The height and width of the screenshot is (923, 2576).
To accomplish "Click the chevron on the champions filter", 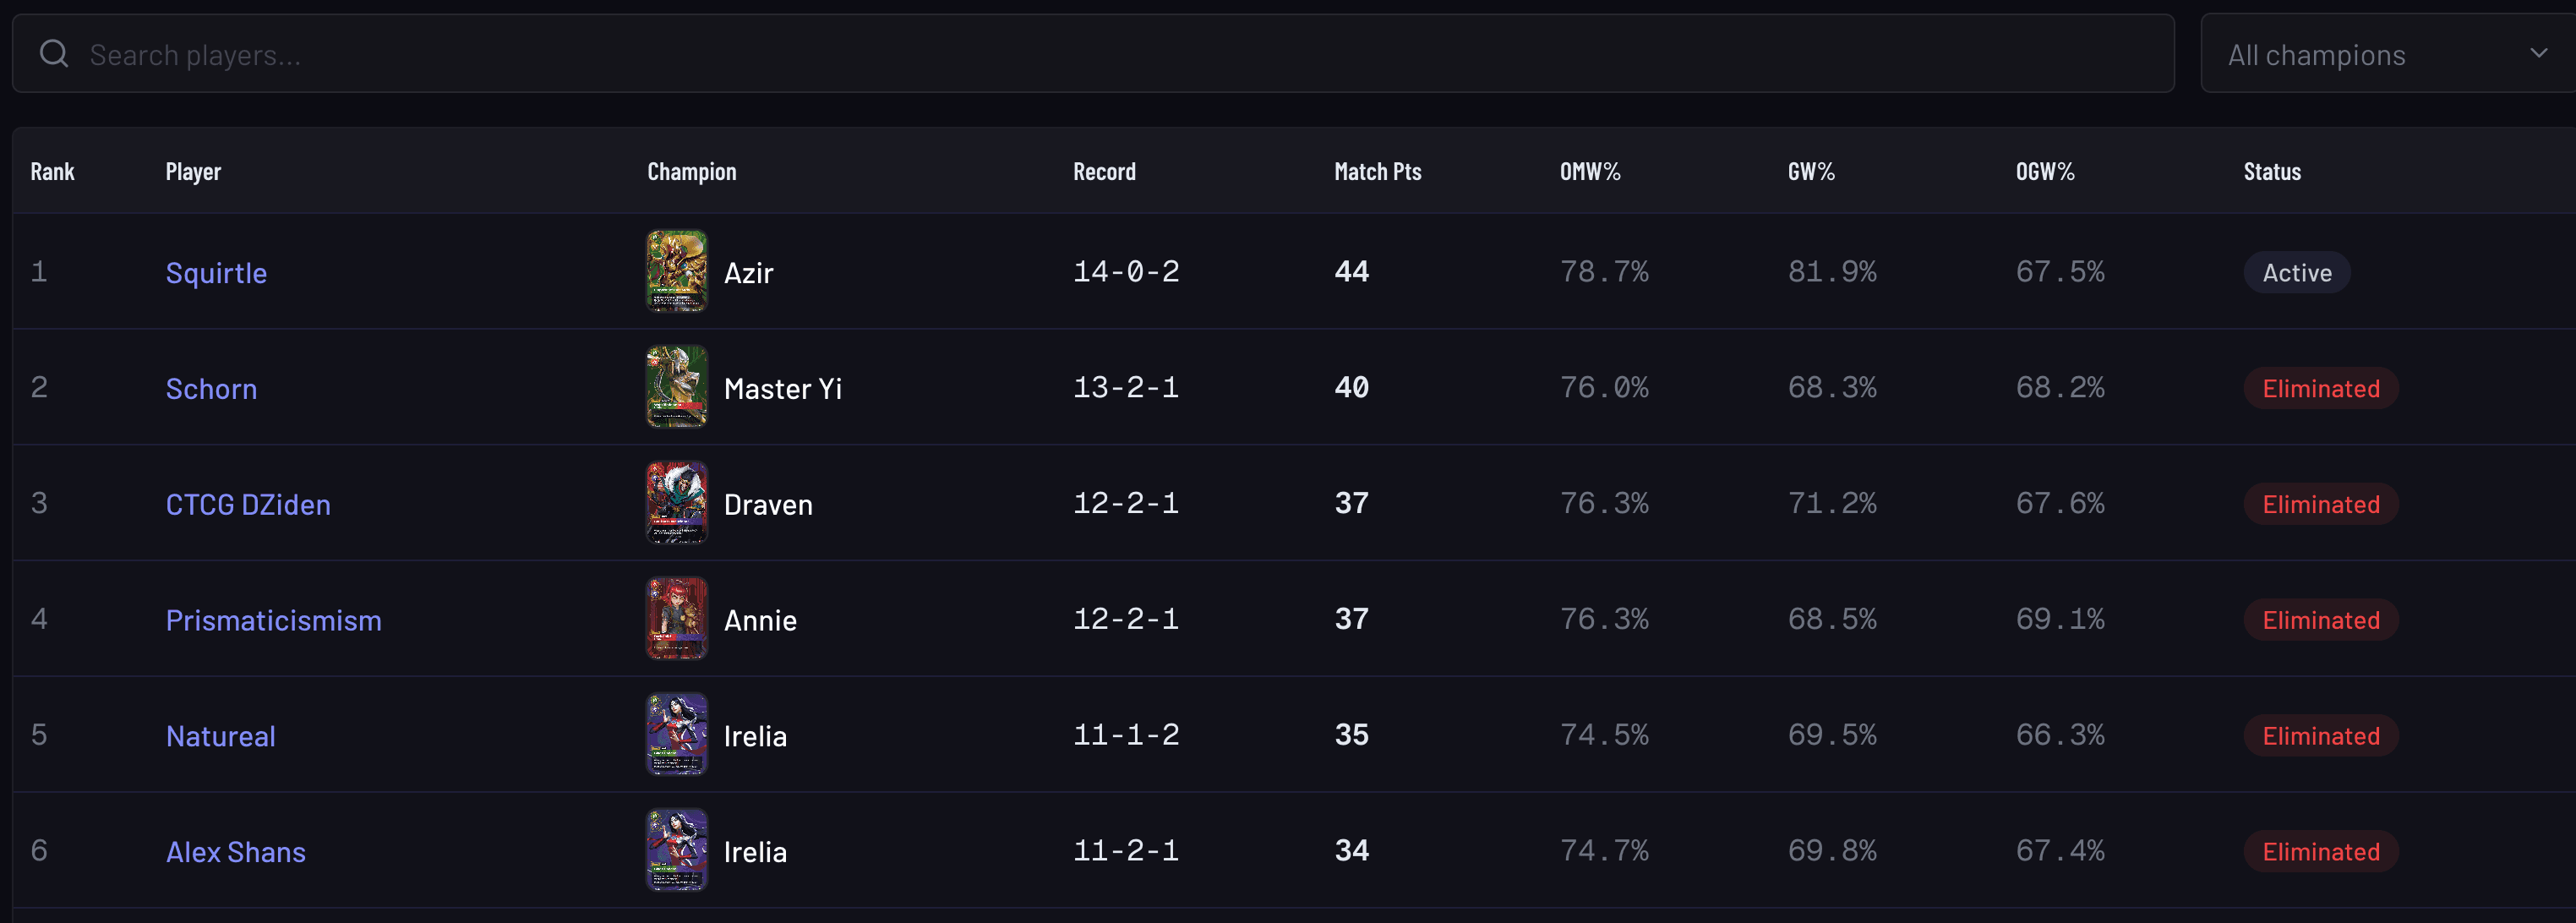I will pos(2537,53).
